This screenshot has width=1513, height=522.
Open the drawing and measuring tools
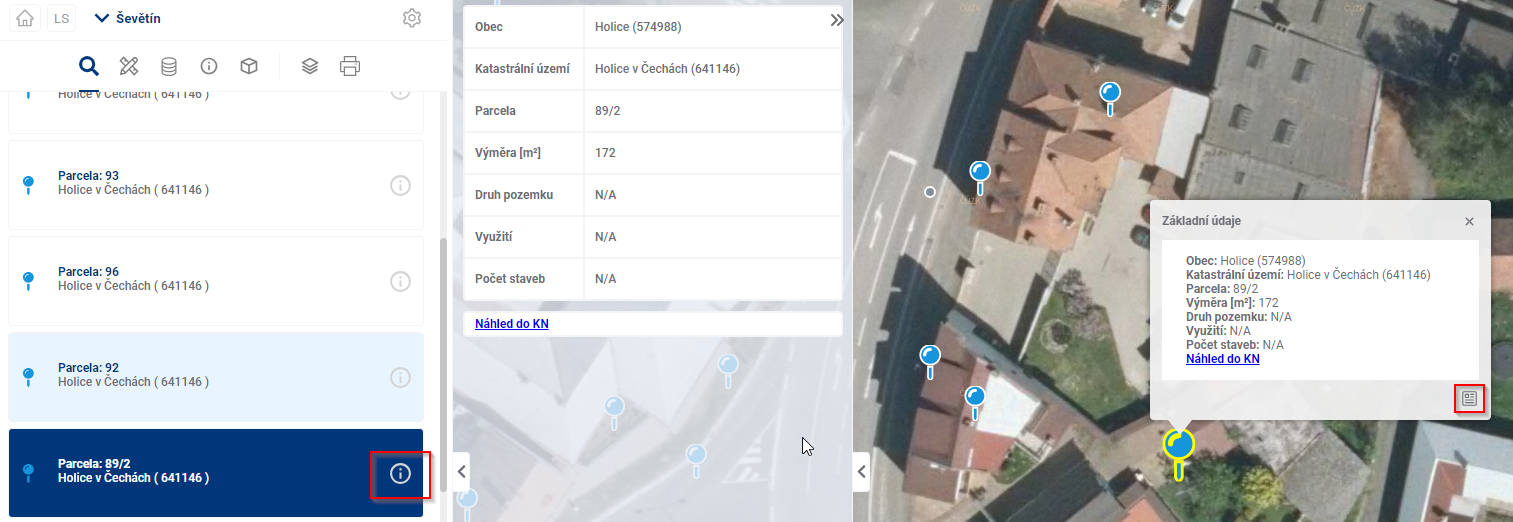129,67
